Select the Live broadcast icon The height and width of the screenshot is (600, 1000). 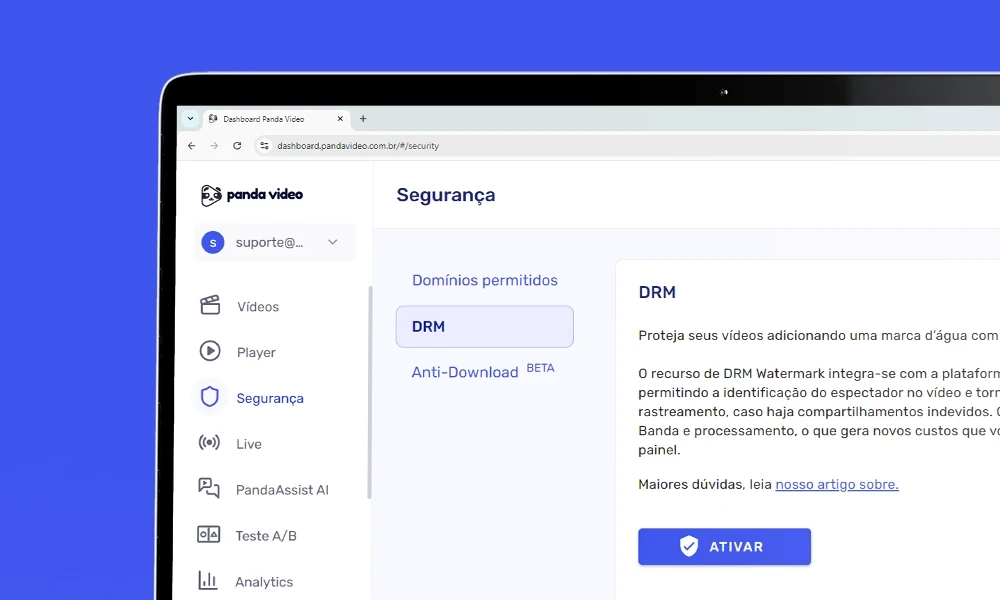(210, 443)
